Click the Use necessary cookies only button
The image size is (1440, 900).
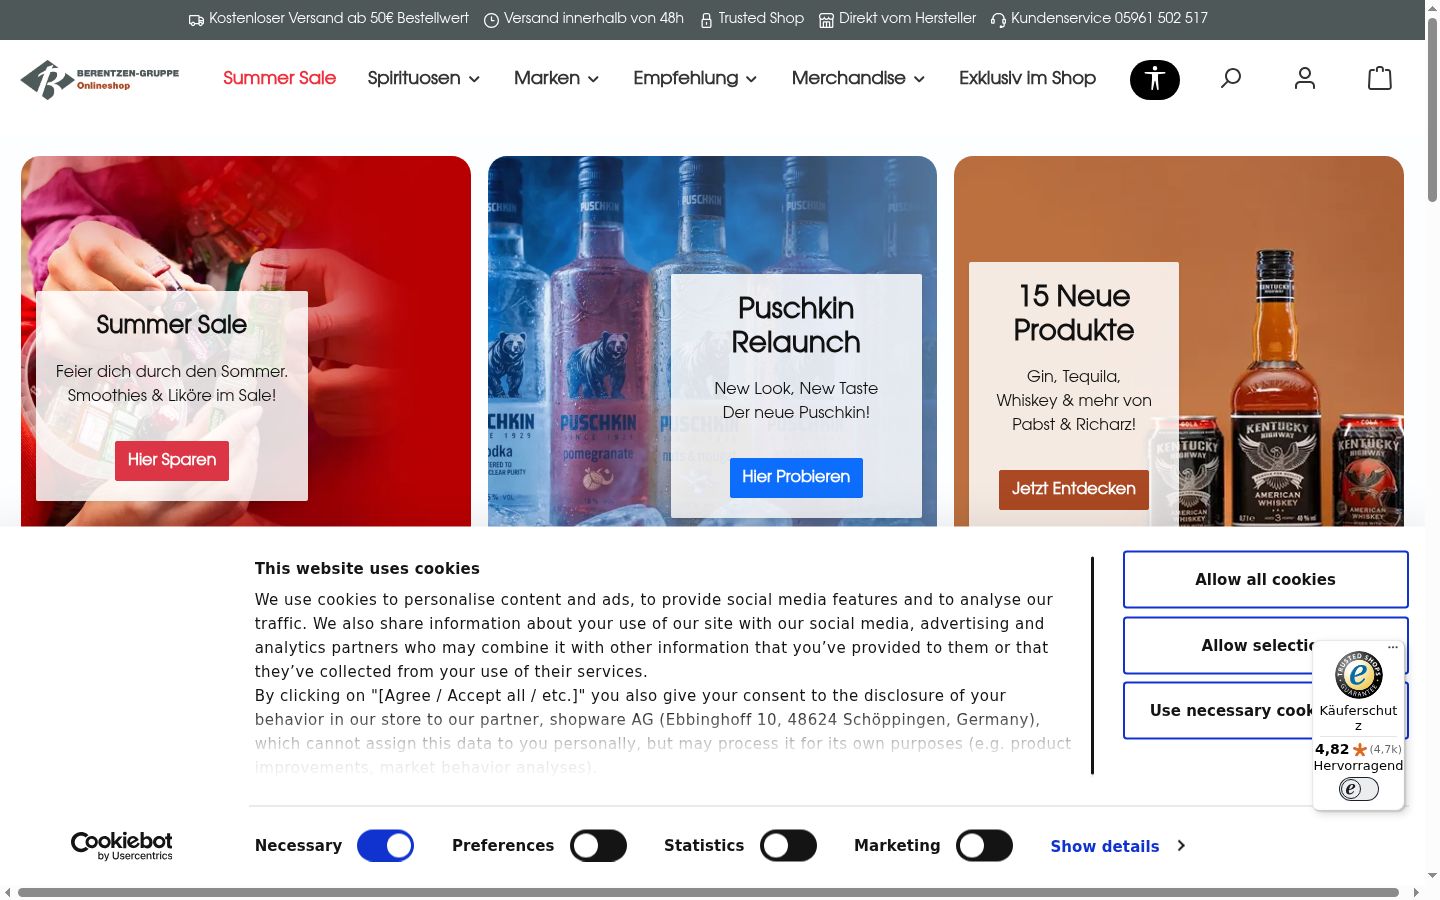click(x=1265, y=710)
